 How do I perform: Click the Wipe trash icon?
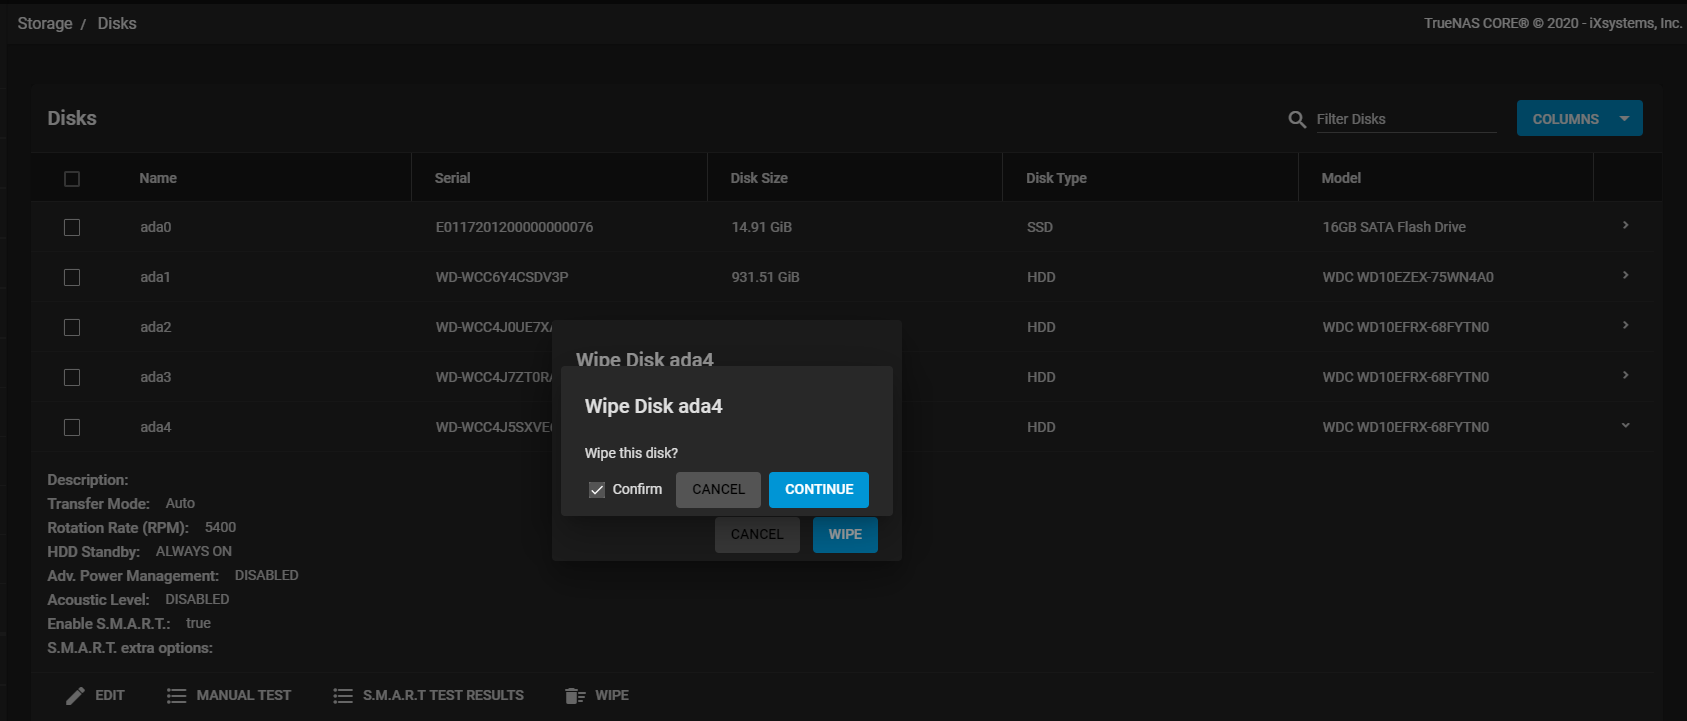575,696
